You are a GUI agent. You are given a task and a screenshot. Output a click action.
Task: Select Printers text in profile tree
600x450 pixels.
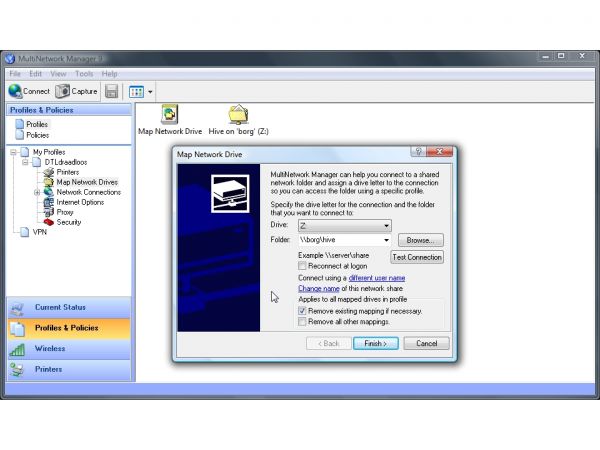(x=68, y=172)
